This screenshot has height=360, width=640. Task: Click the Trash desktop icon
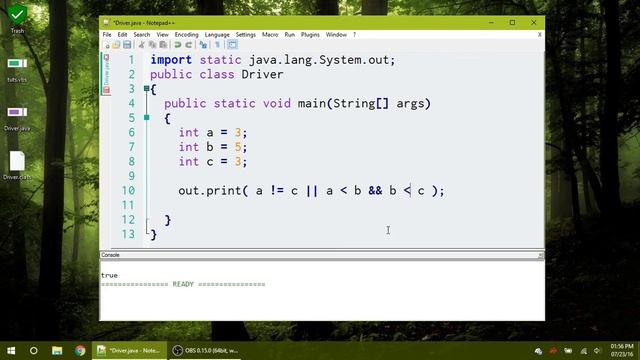(17, 18)
